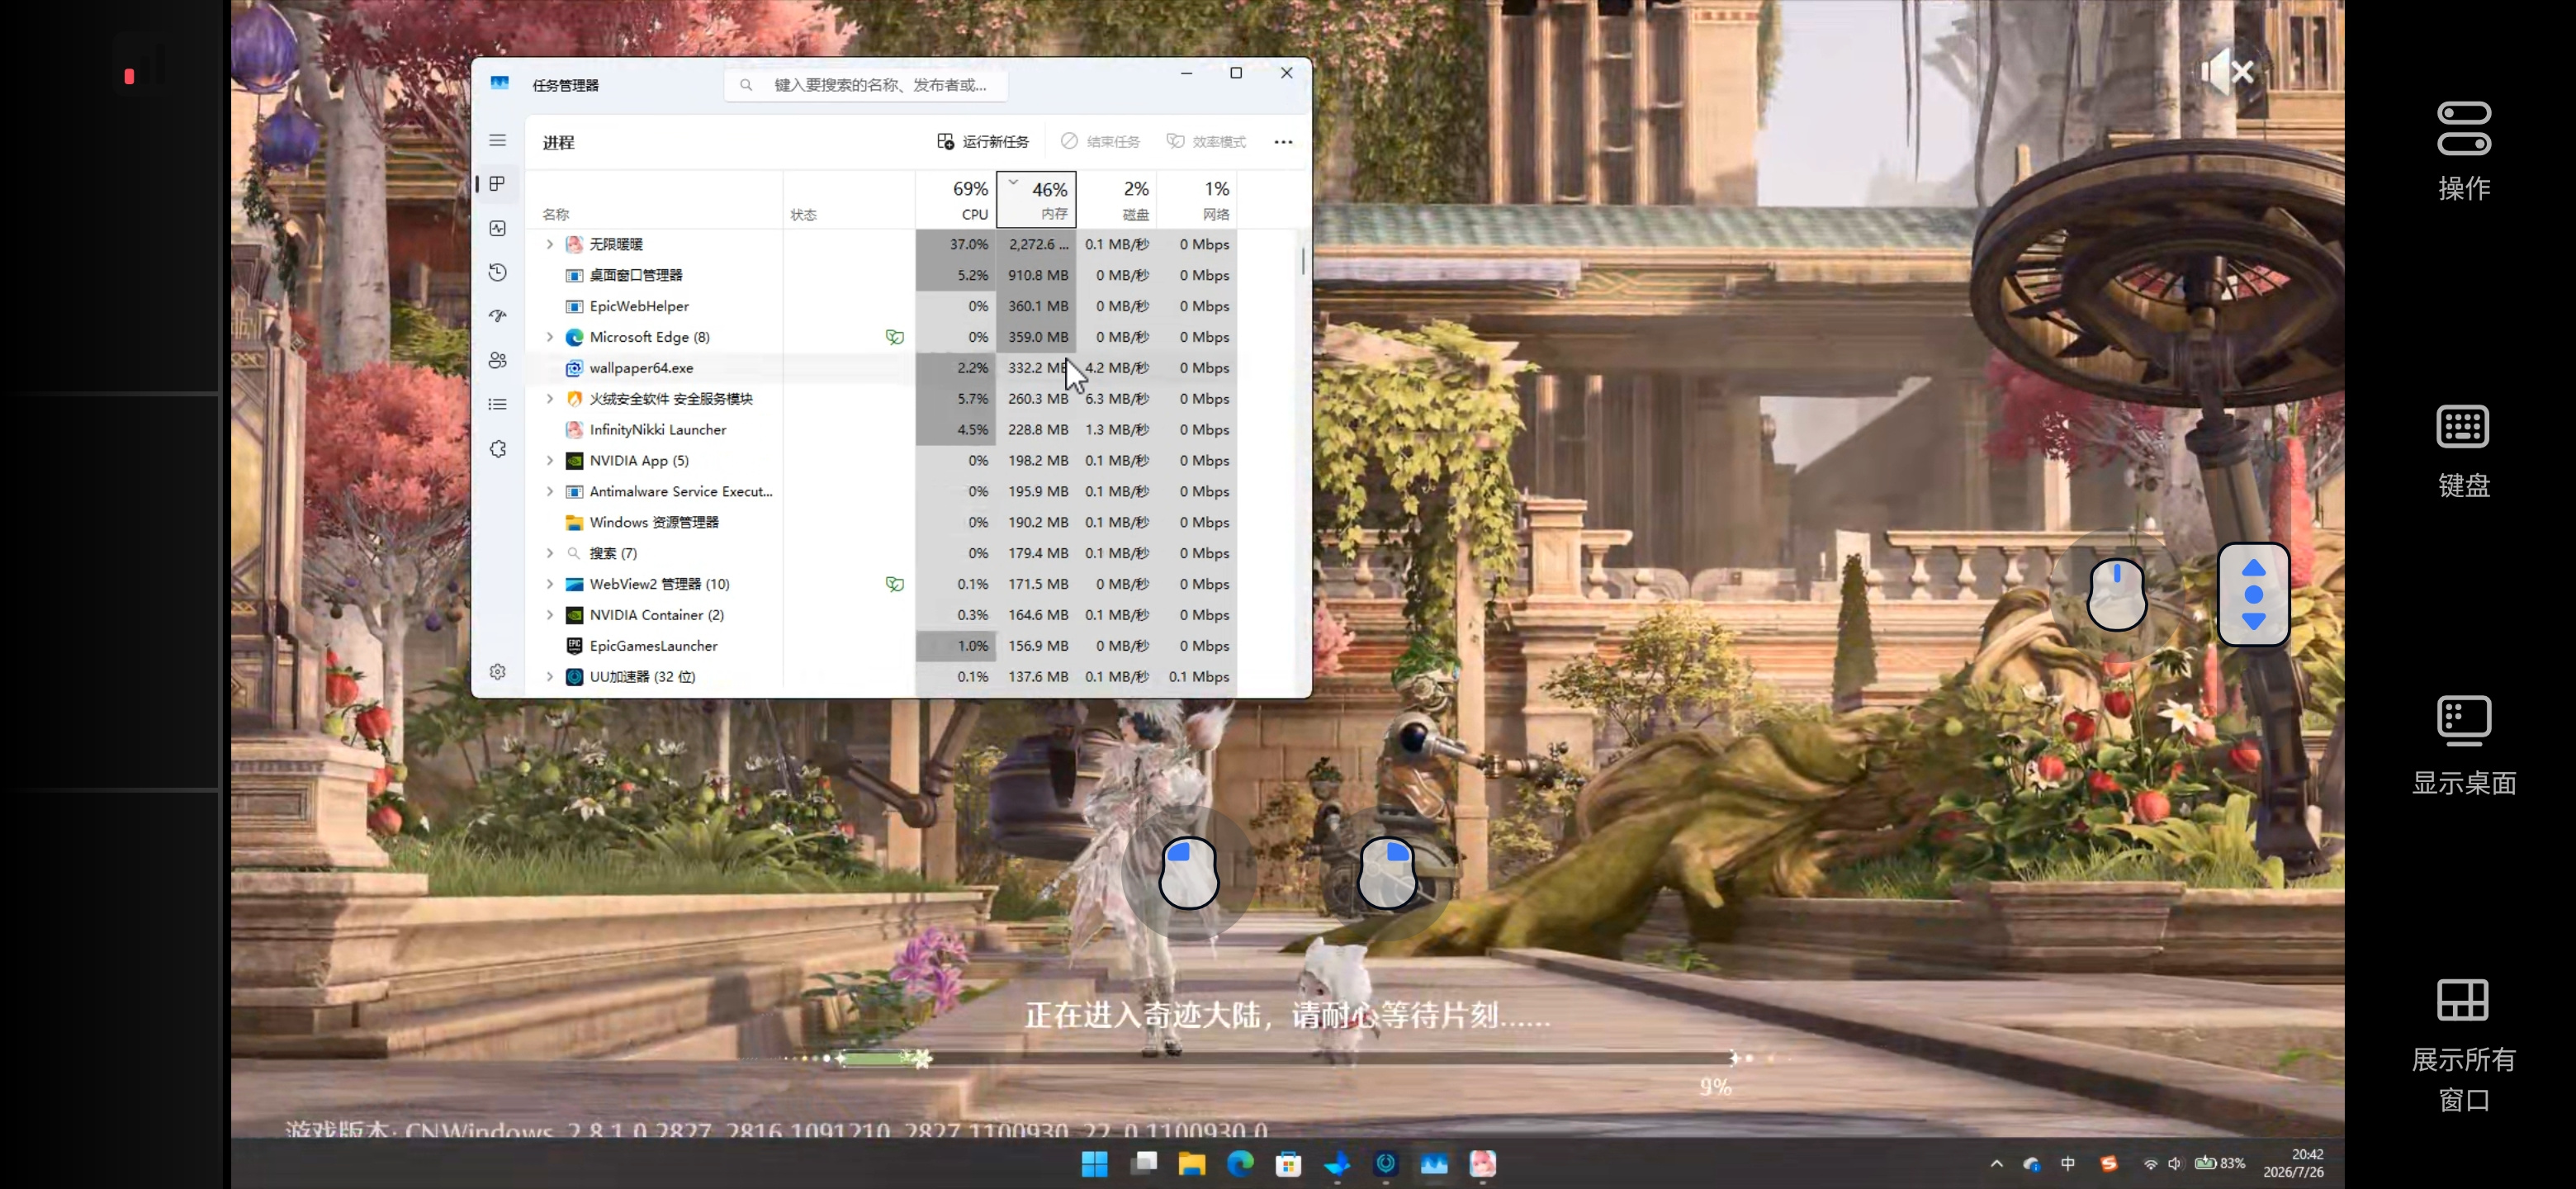2576x1189 pixels.
Task: Click the 结束任务 button
Action: (x=1100, y=142)
